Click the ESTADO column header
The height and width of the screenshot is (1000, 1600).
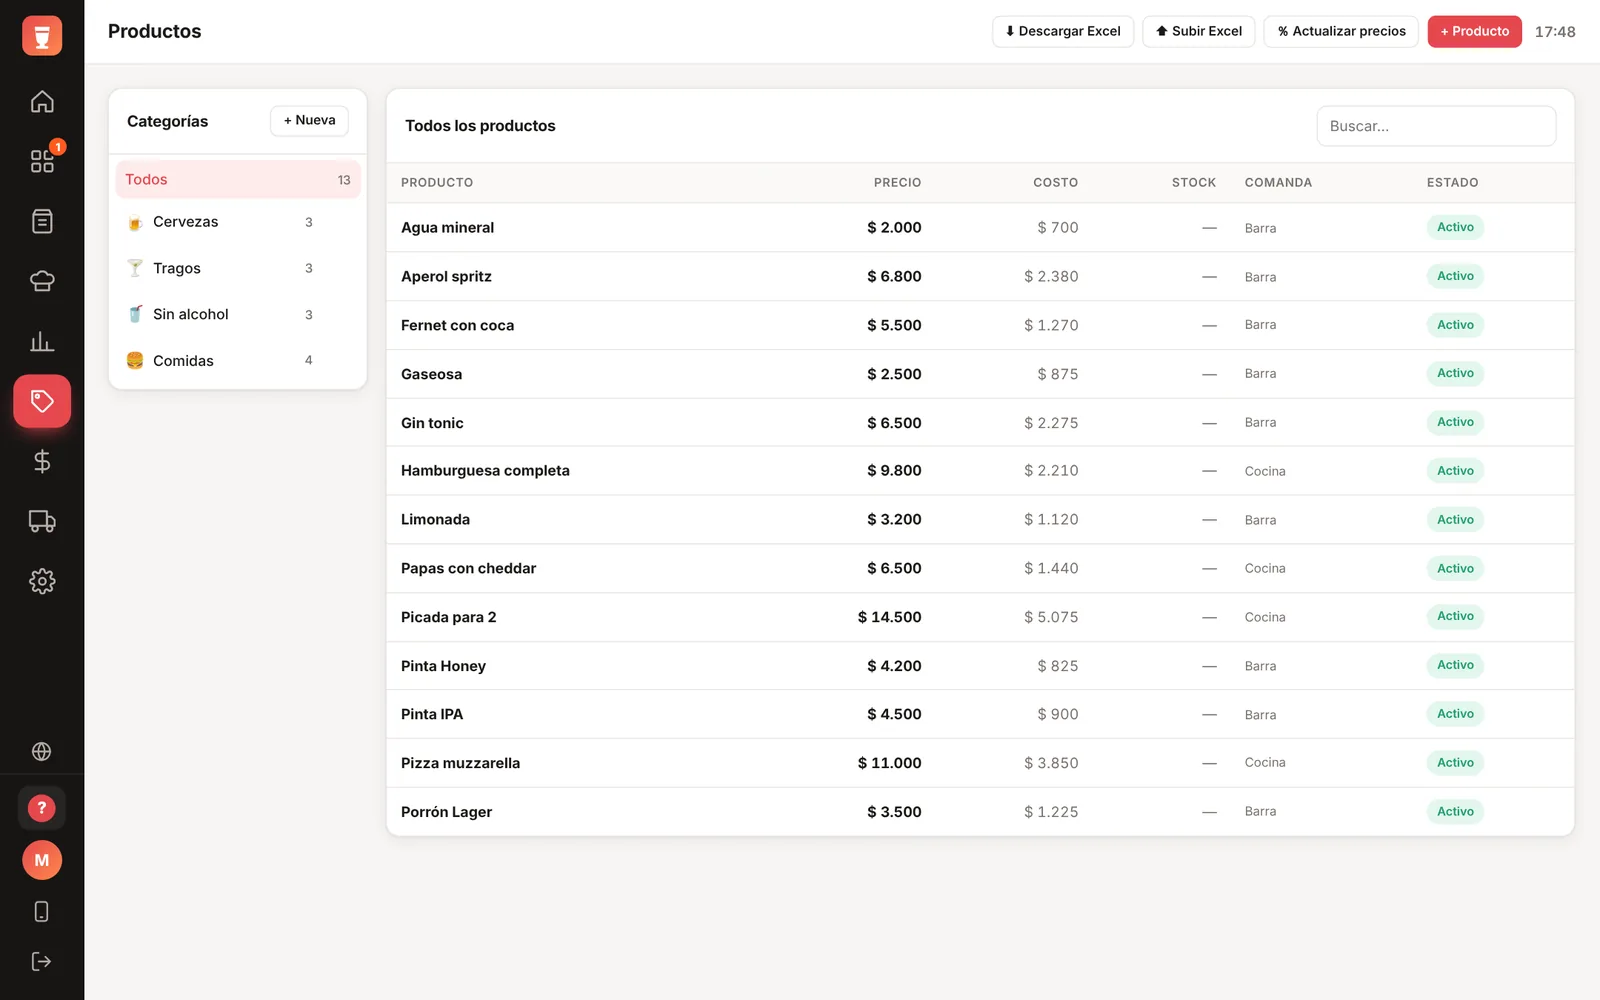coord(1452,183)
